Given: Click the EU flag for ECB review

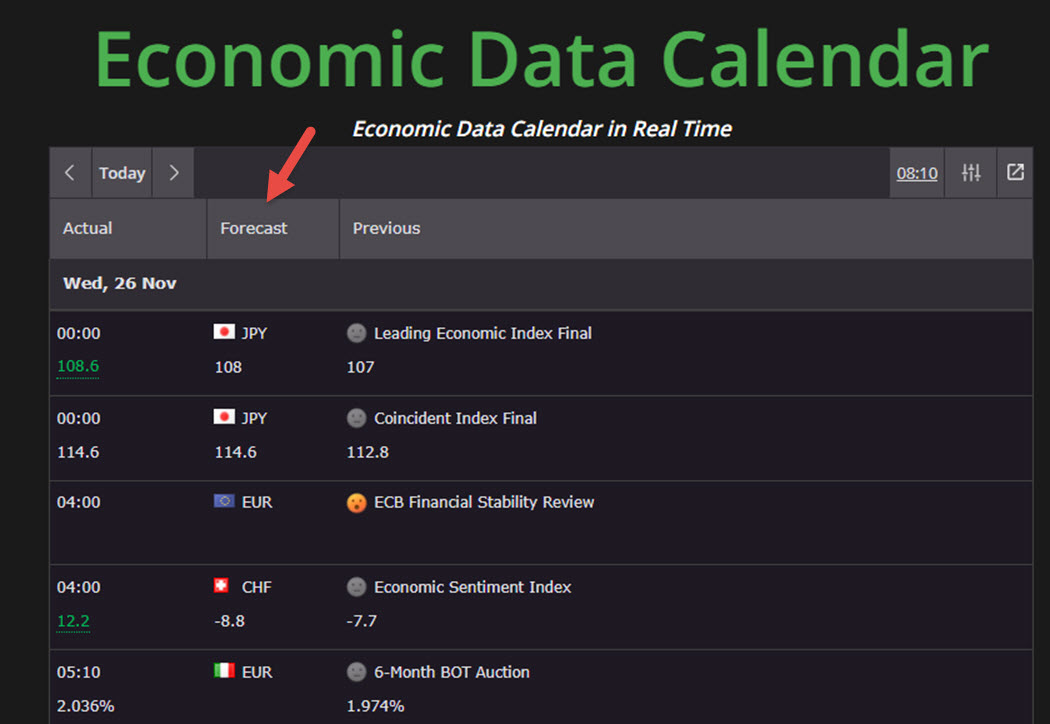Looking at the screenshot, I should (224, 501).
